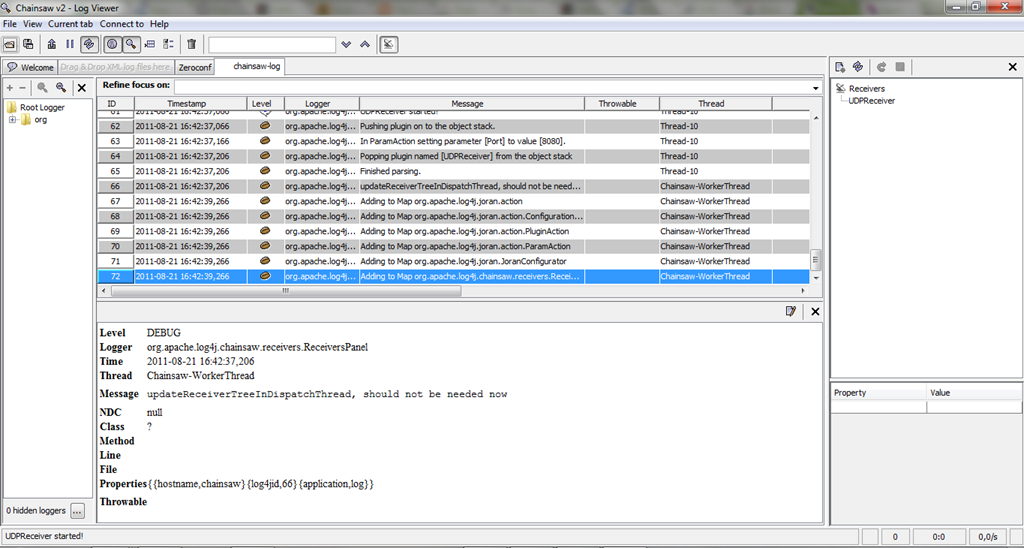Click the event table horizontal scroll right arrow
This screenshot has height=548, width=1024.
coord(805,291)
